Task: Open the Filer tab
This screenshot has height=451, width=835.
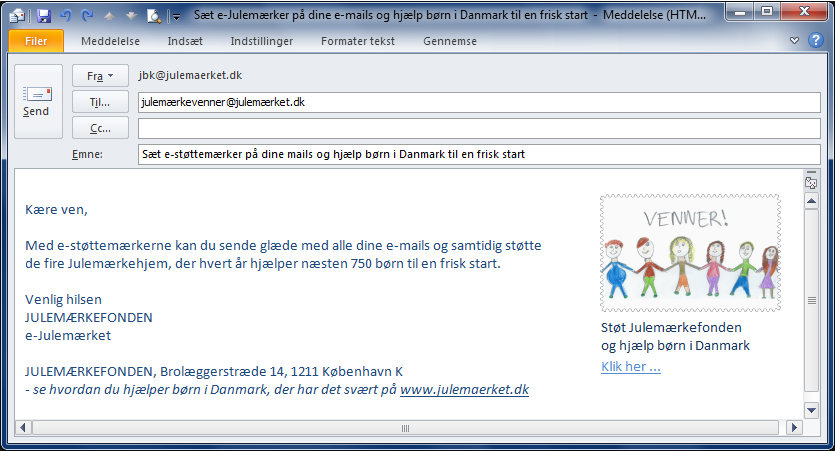Action: pyautogui.click(x=36, y=41)
